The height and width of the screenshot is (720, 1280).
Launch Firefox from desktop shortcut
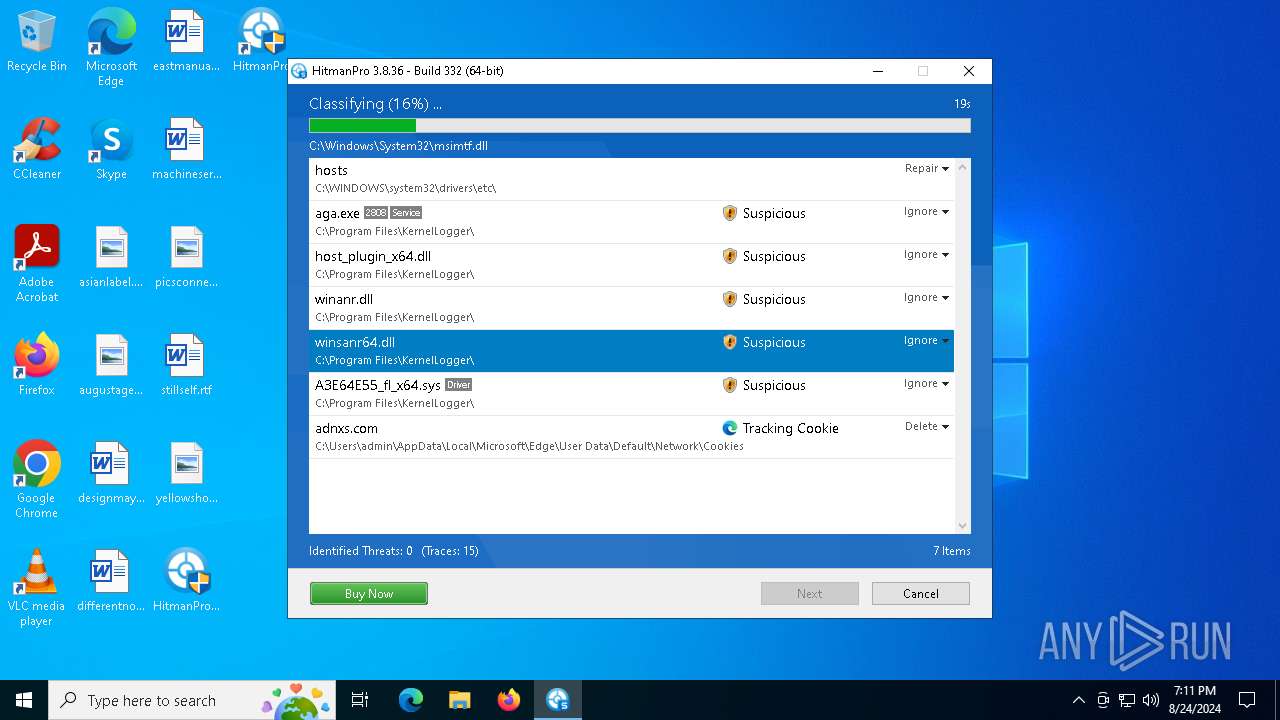click(x=37, y=366)
